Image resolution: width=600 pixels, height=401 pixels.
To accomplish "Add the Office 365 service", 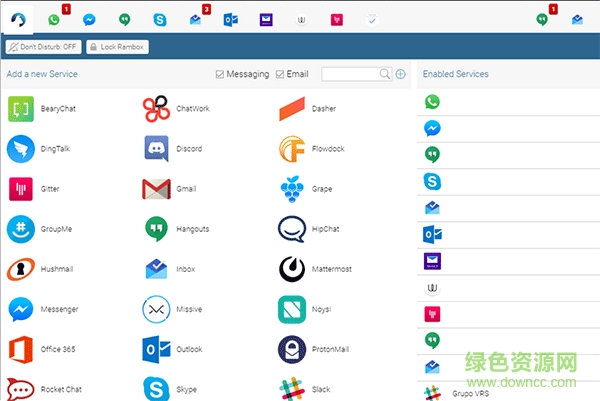I will (42, 349).
